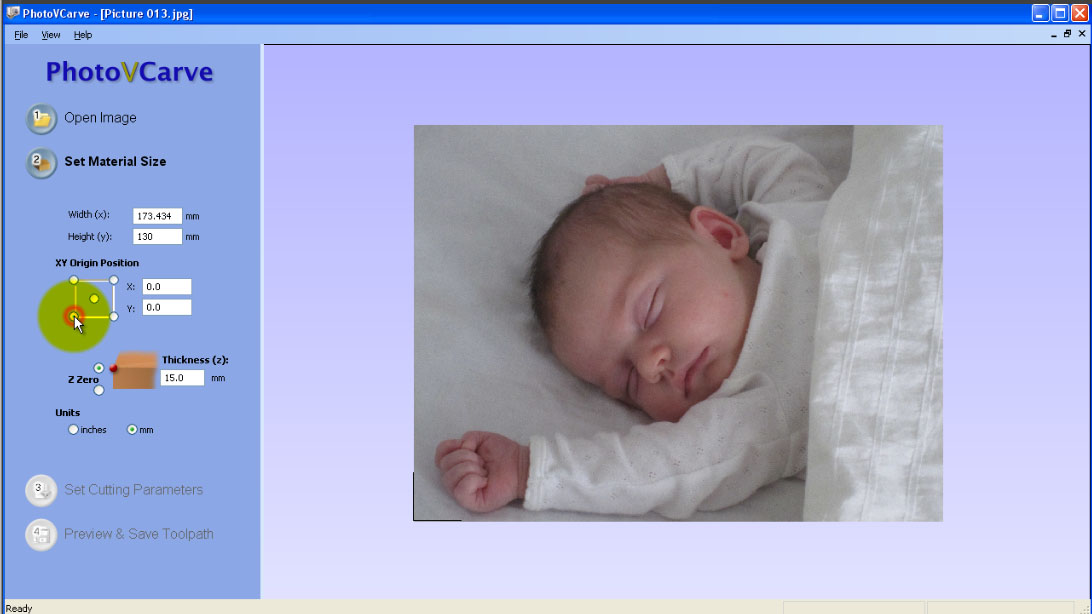Click the Ready status bar text

(19, 608)
